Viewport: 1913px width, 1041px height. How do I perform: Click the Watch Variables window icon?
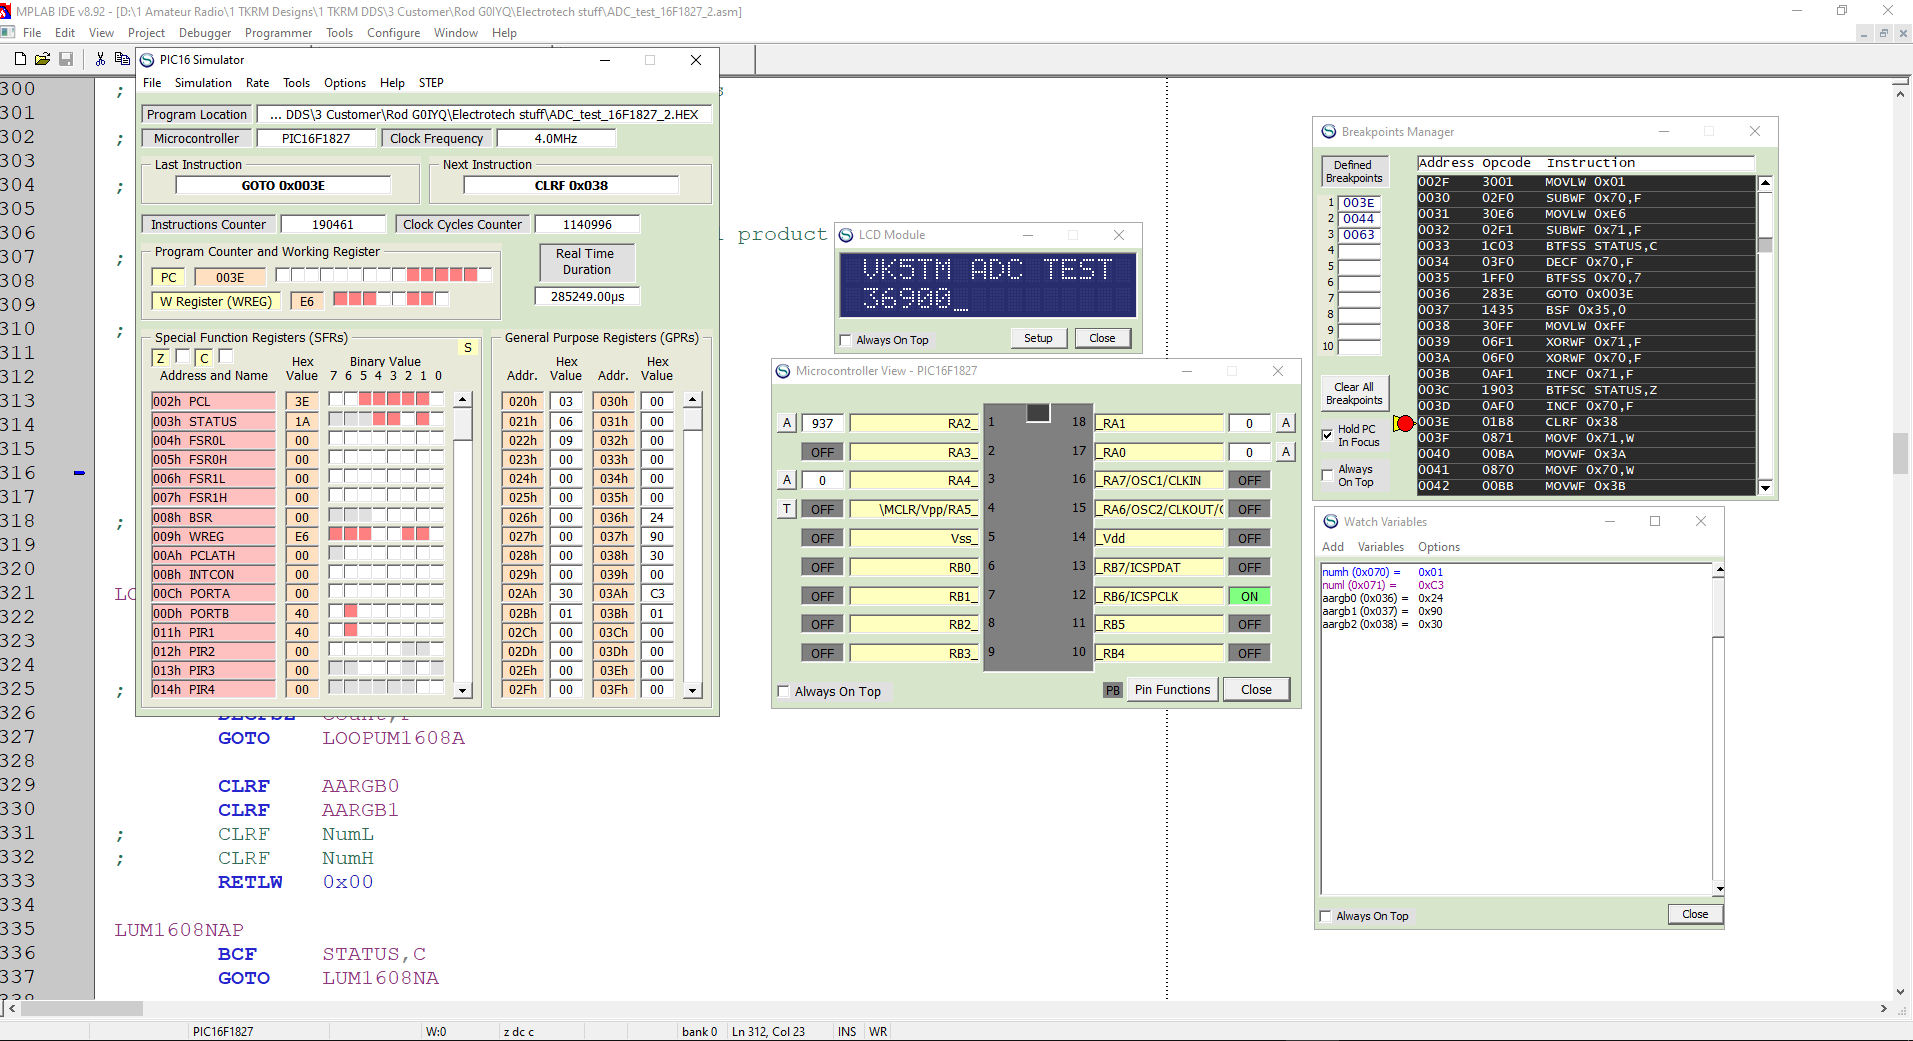[x=1331, y=522]
